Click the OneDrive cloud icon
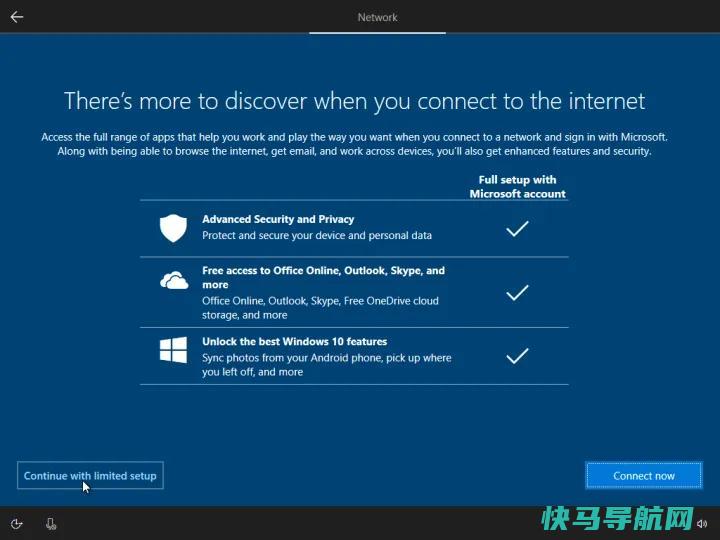The width and height of the screenshot is (720, 540). 174,280
